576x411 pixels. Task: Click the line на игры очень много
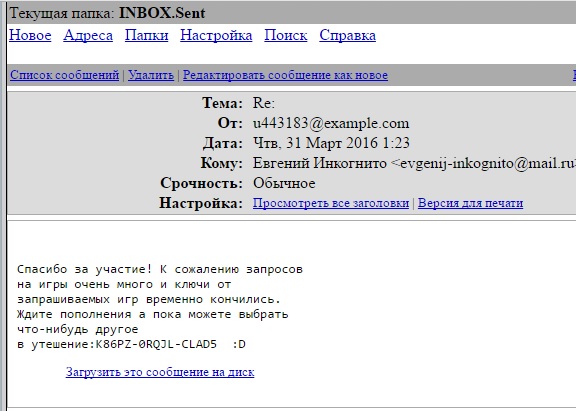124,284
